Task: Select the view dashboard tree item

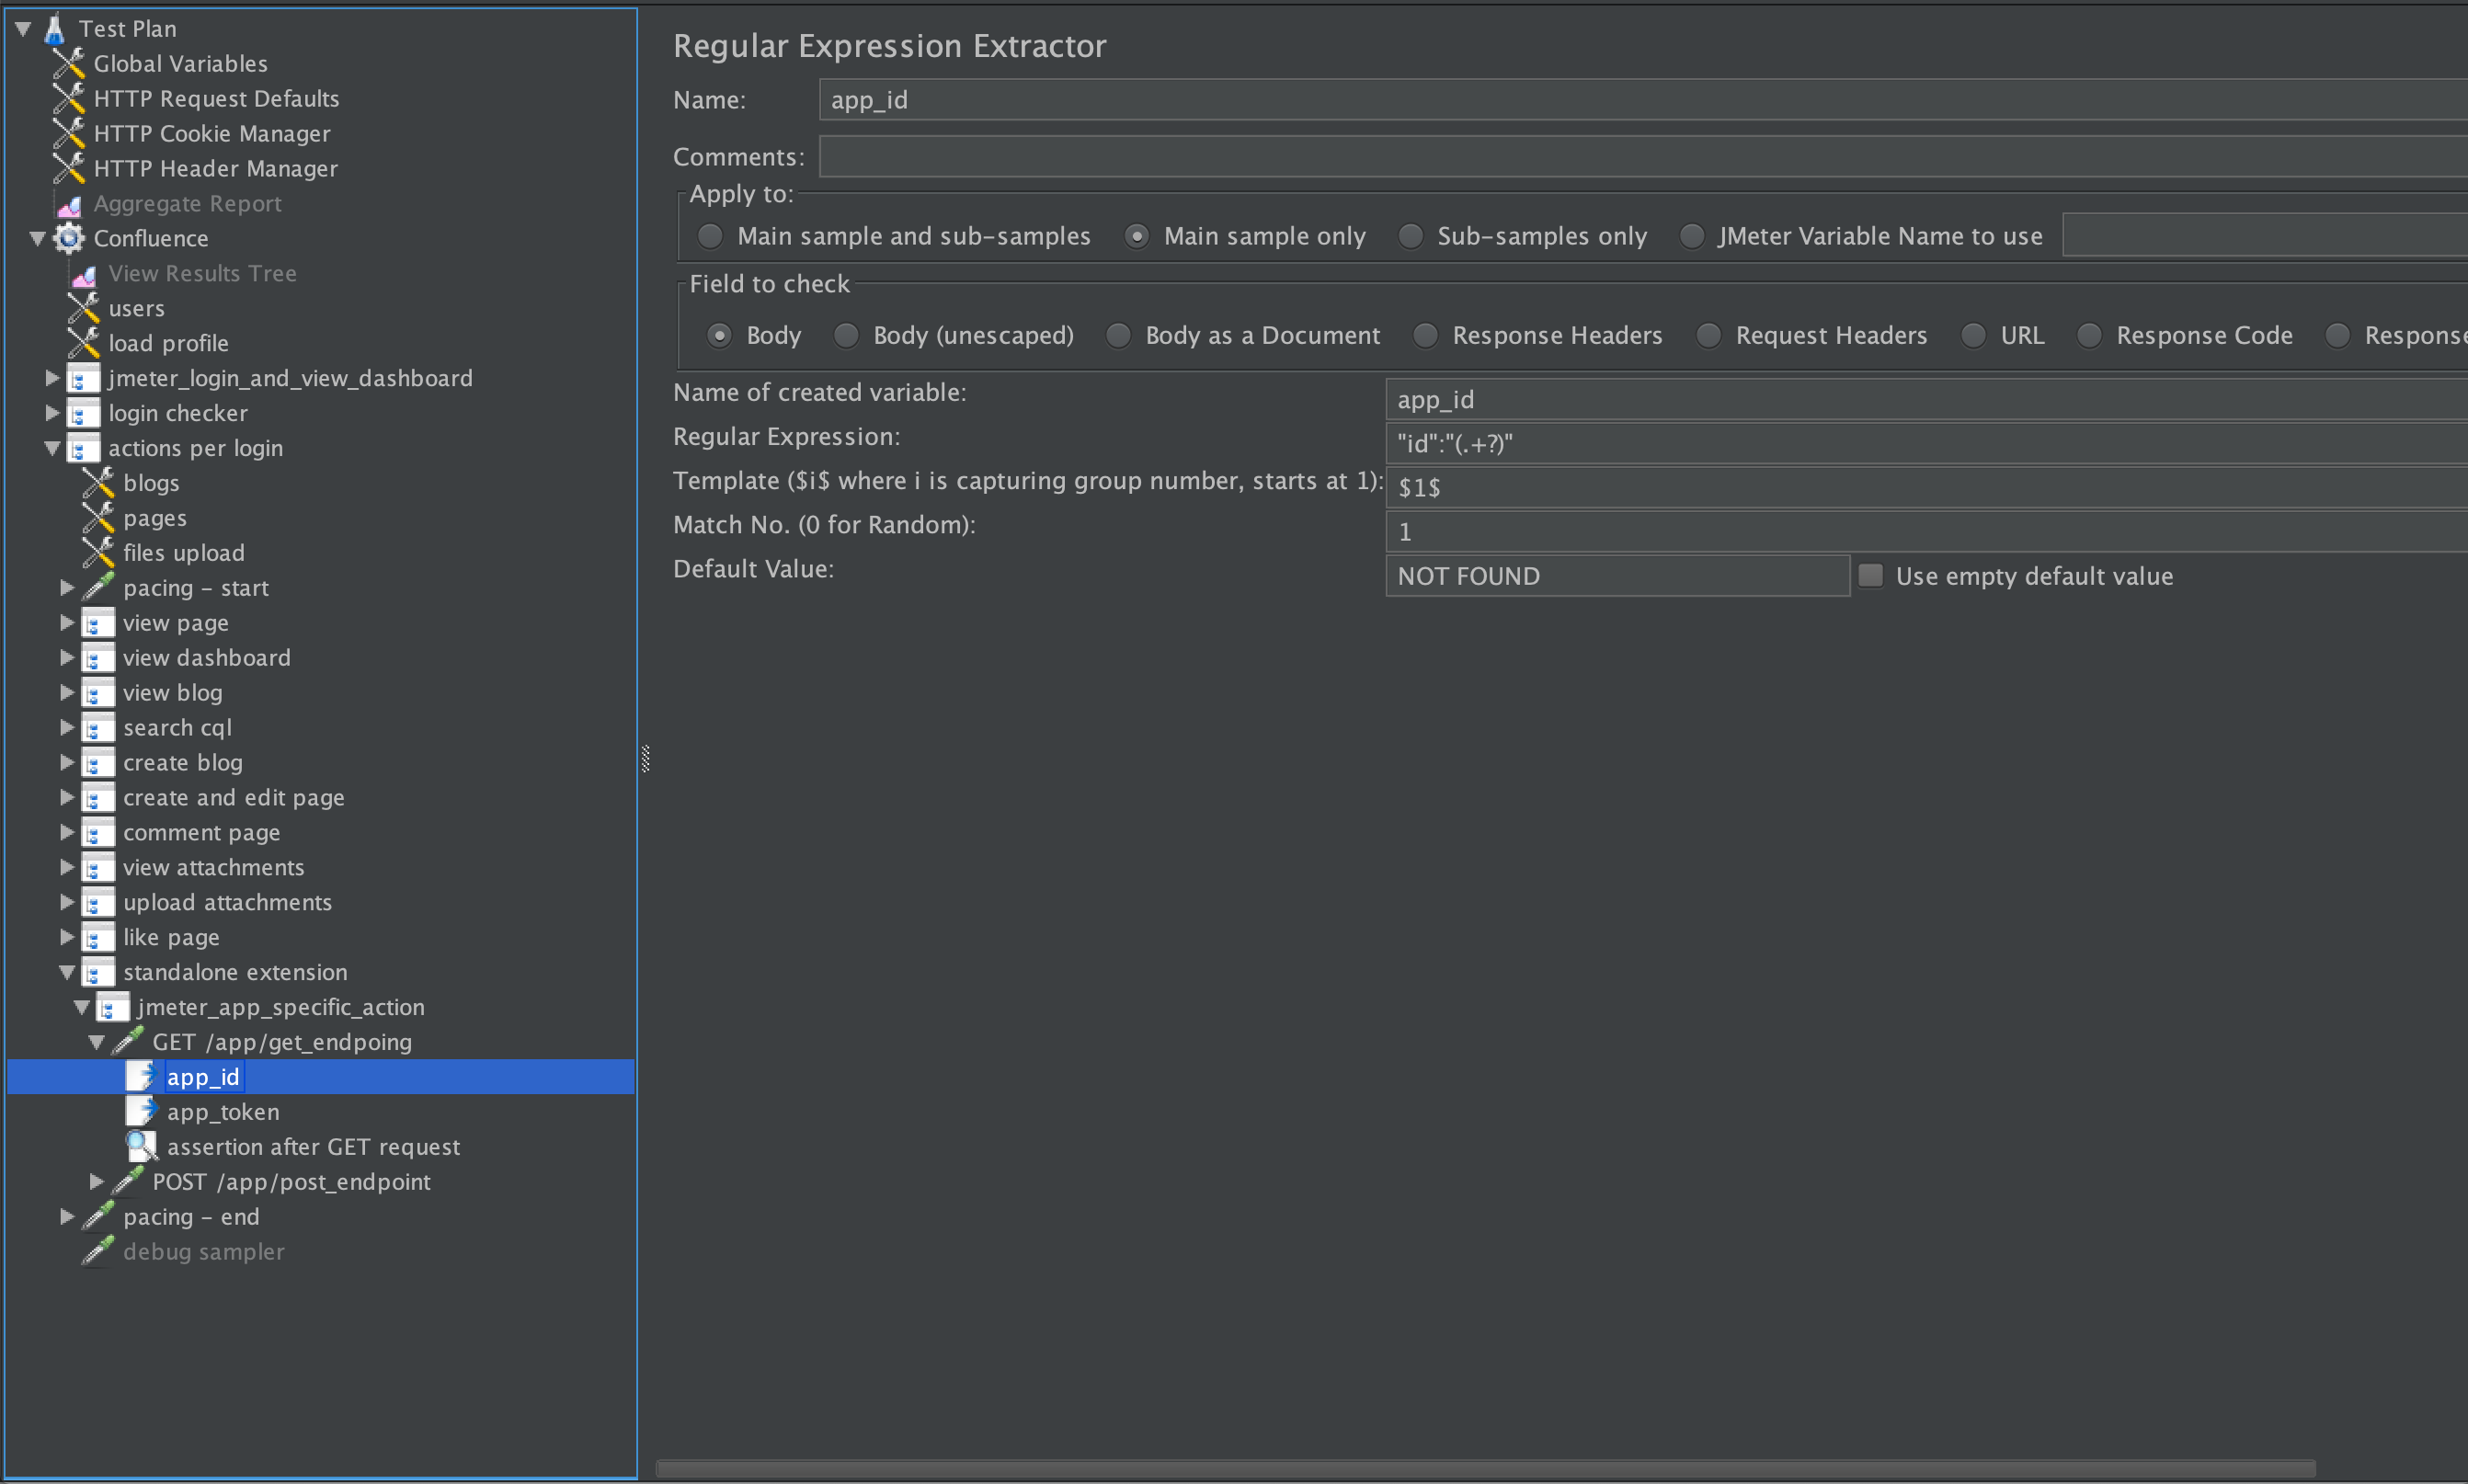Action: pyautogui.click(x=206, y=657)
